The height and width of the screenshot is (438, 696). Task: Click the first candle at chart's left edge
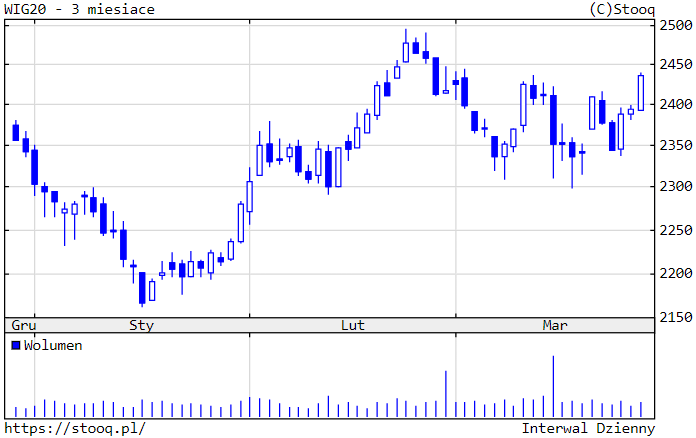(x=15, y=131)
